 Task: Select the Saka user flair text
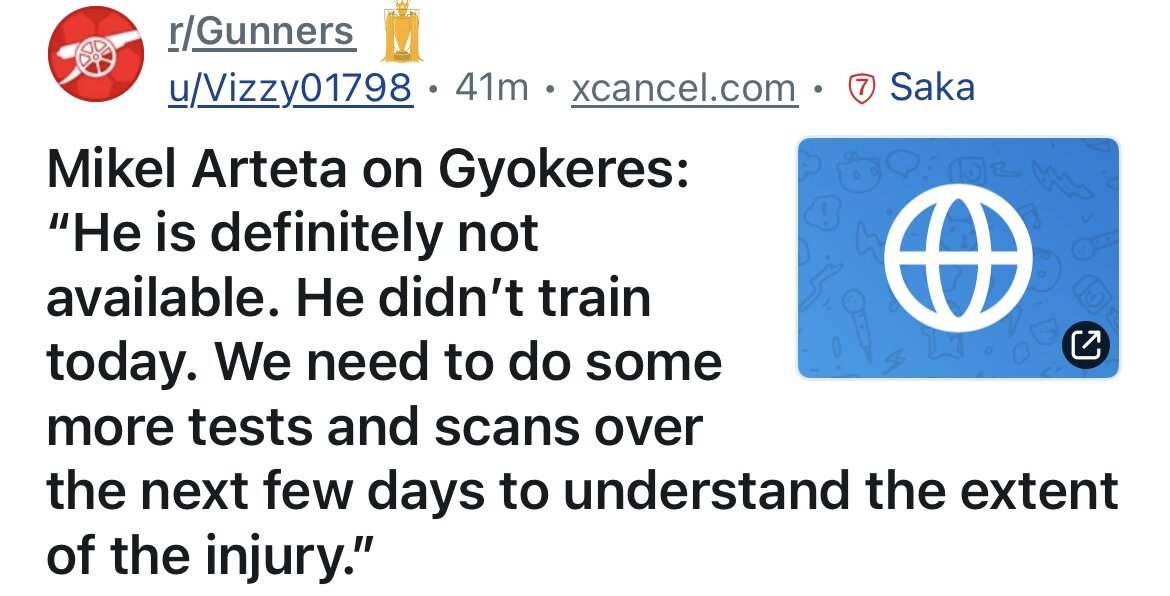pos(932,88)
